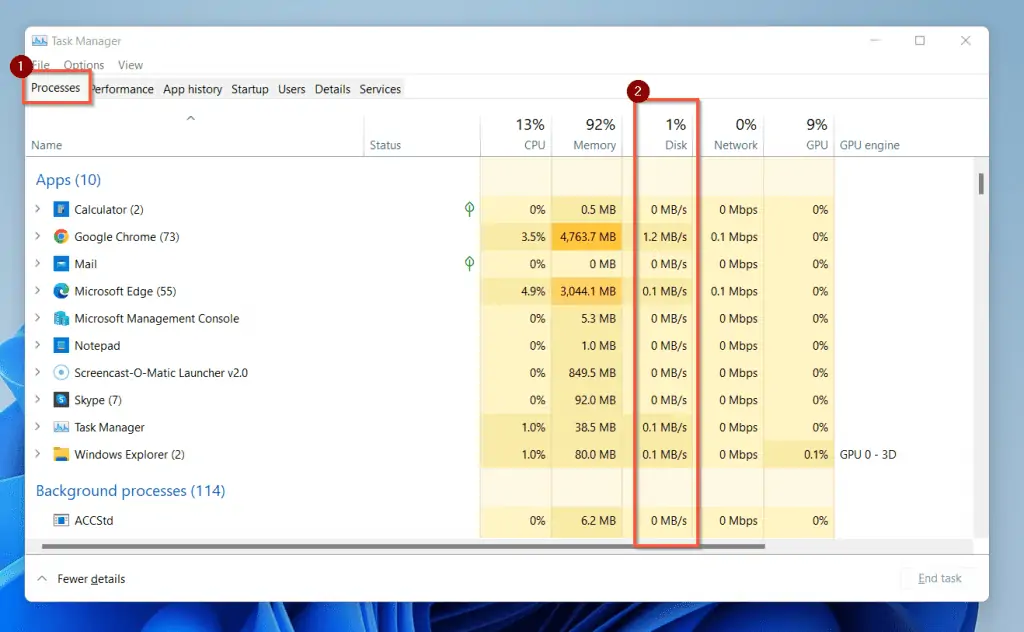This screenshot has height=632, width=1024.
Task: Click the eco leaf icon for Mail
Action: pos(469,263)
